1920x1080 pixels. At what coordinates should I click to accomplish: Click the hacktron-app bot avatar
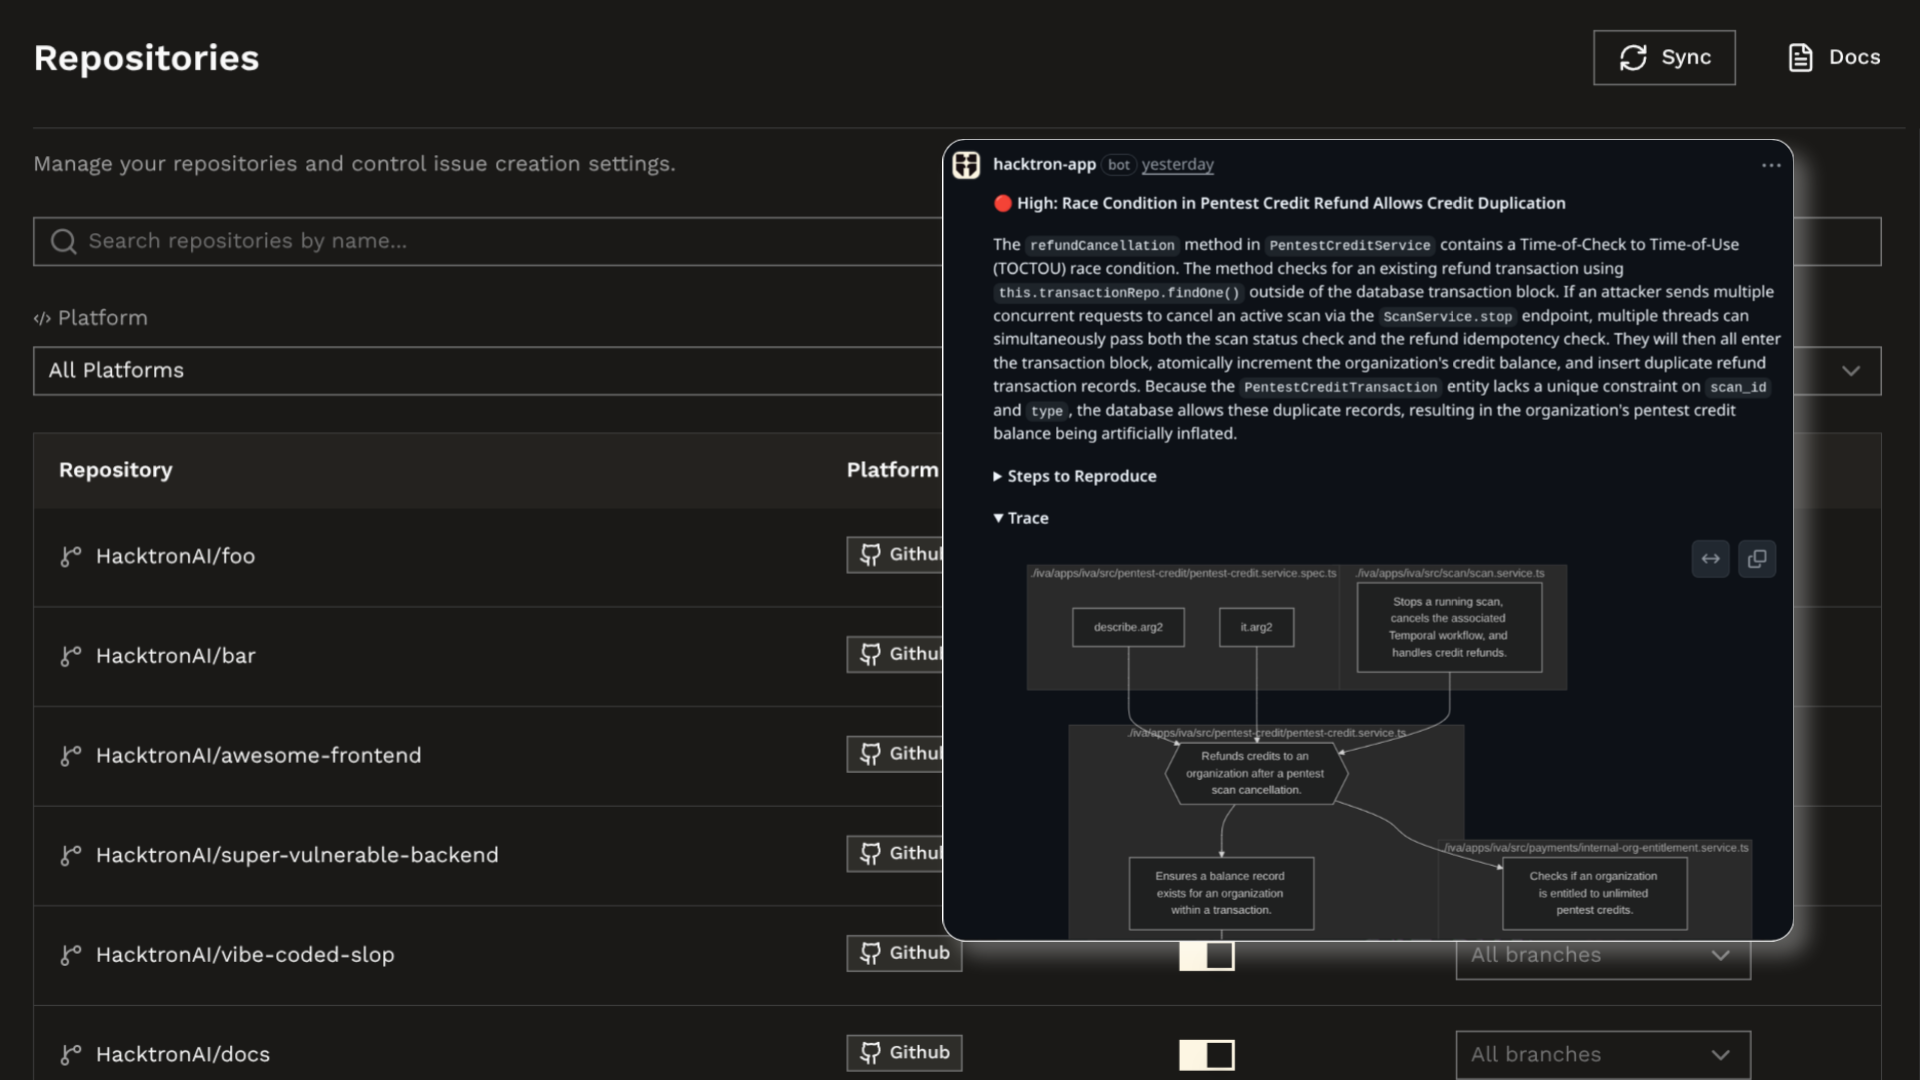tap(966, 165)
